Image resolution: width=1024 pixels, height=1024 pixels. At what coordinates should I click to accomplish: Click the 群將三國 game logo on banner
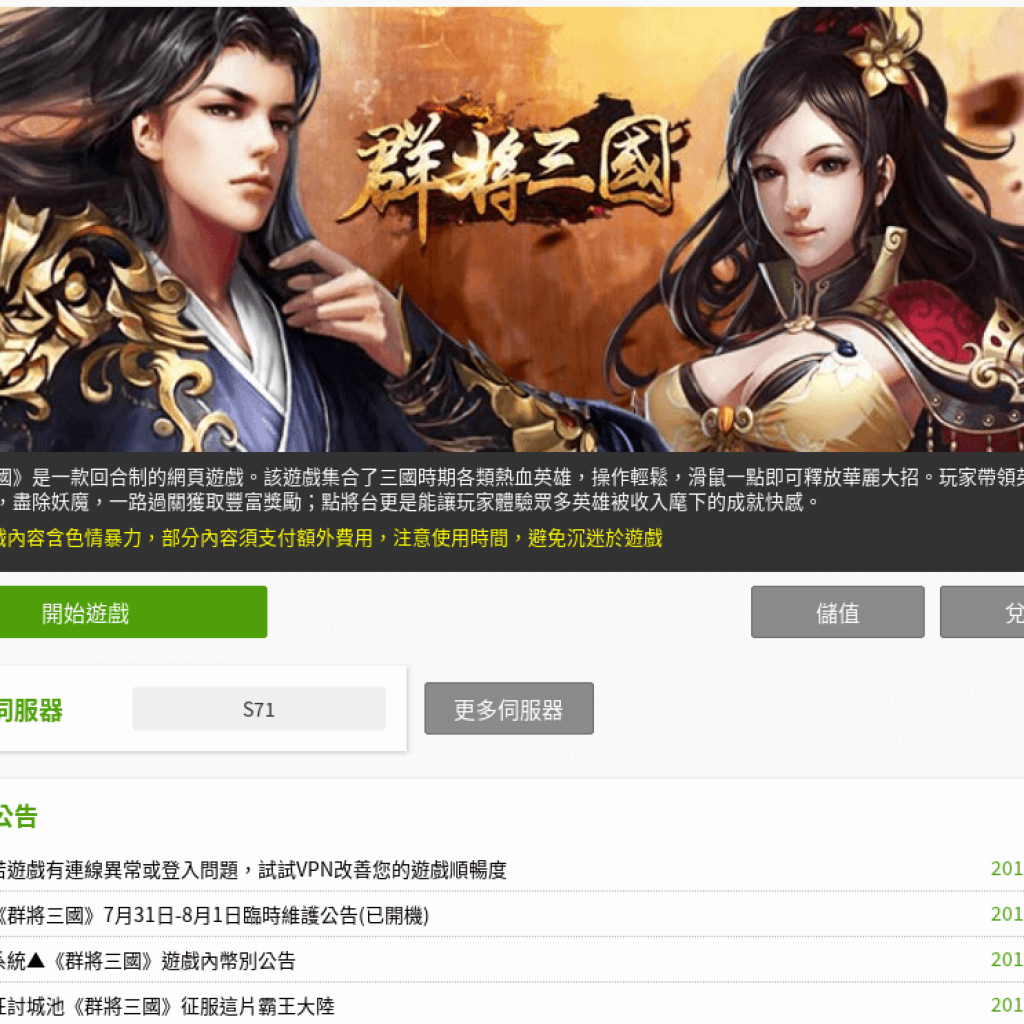(515, 168)
